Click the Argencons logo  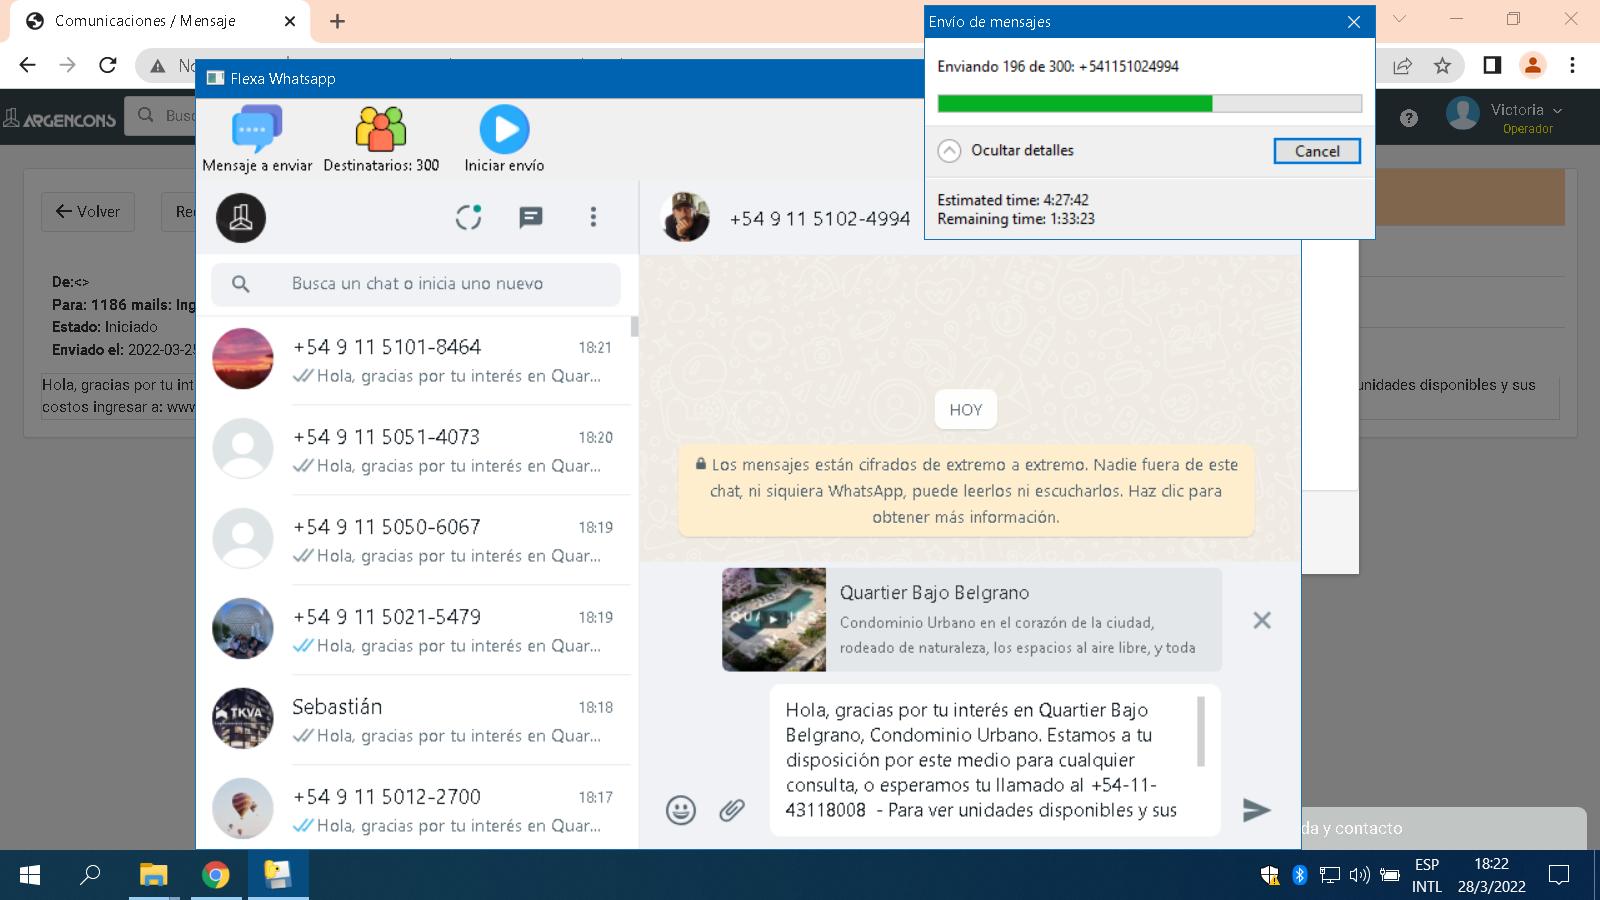tap(60, 119)
